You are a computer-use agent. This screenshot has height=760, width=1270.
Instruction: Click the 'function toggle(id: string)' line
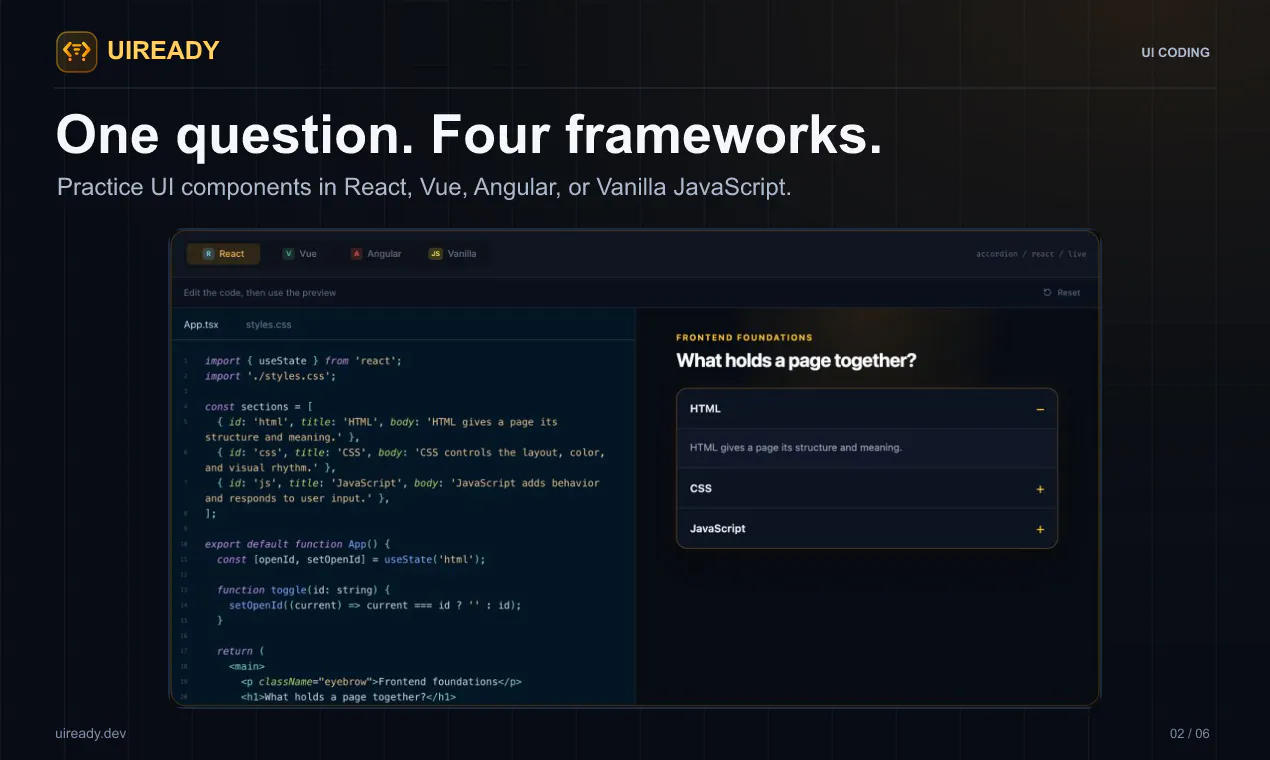point(304,590)
